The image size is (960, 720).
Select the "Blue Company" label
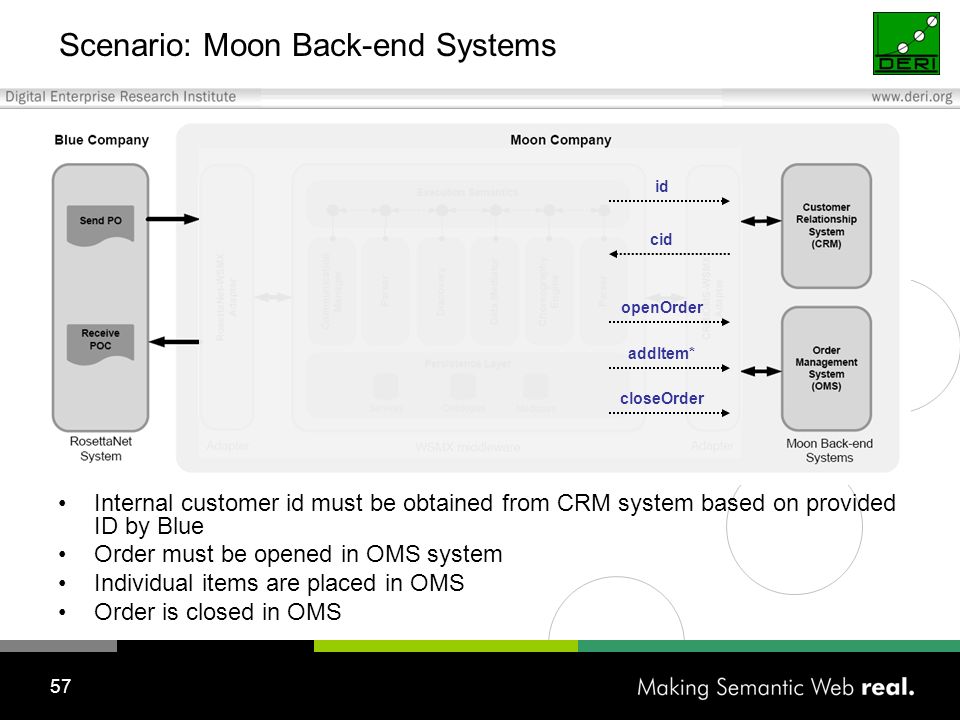pyautogui.click(x=102, y=140)
